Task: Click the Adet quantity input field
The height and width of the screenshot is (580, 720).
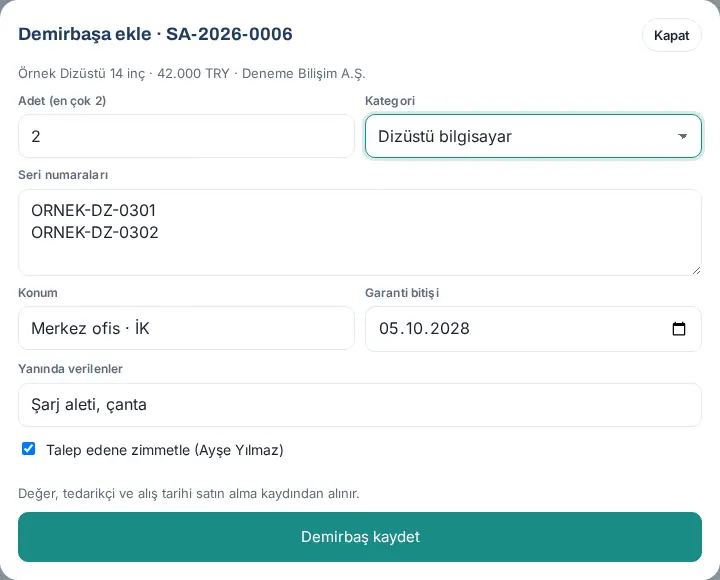Action: pos(186,136)
